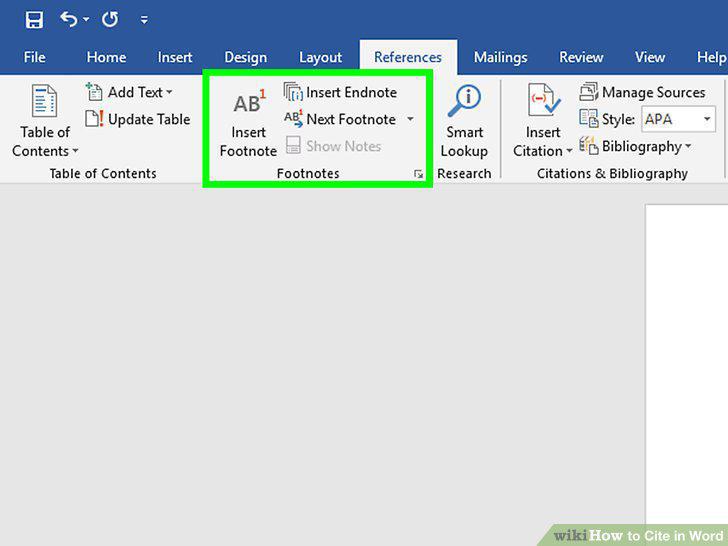728x546 pixels.
Task: Select the References tab
Action: click(x=408, y=57)
